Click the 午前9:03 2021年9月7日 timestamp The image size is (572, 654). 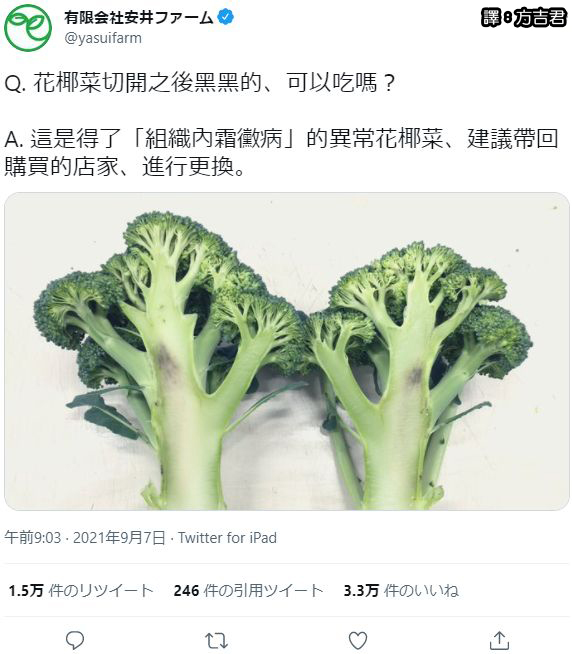(x=85, y=538)
